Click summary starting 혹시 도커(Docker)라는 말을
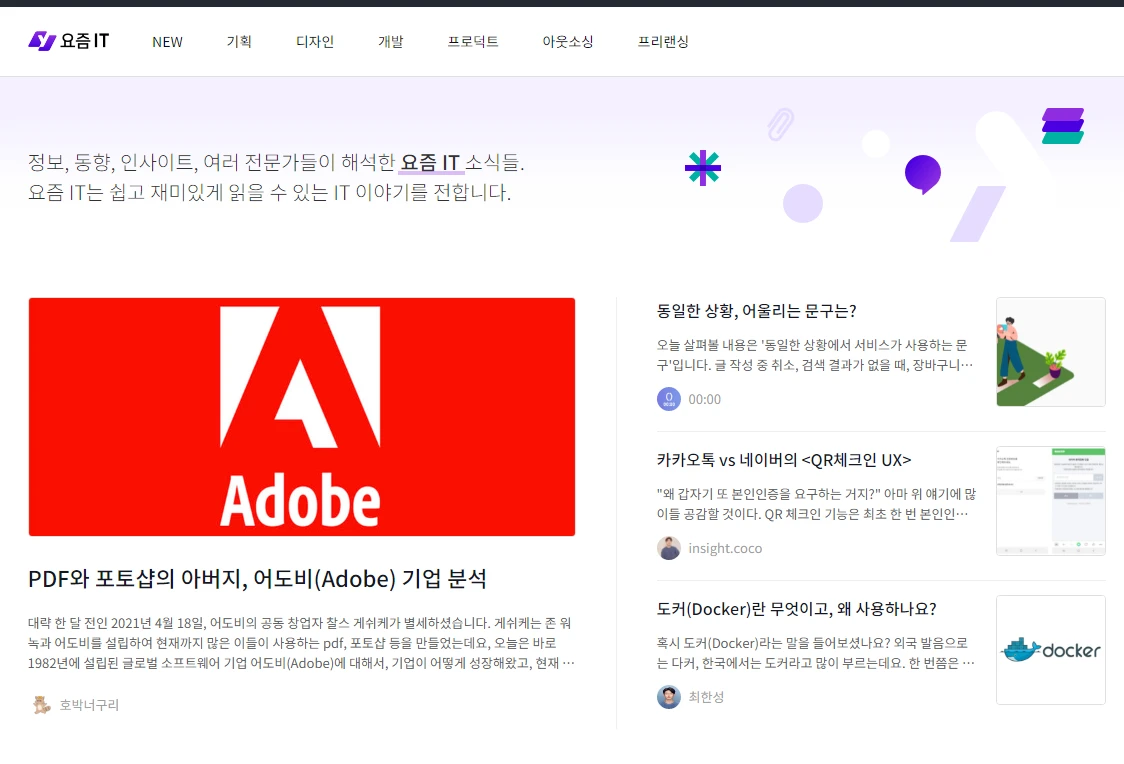This screenshot has height=764, width=1124. (x=815, y=653)
